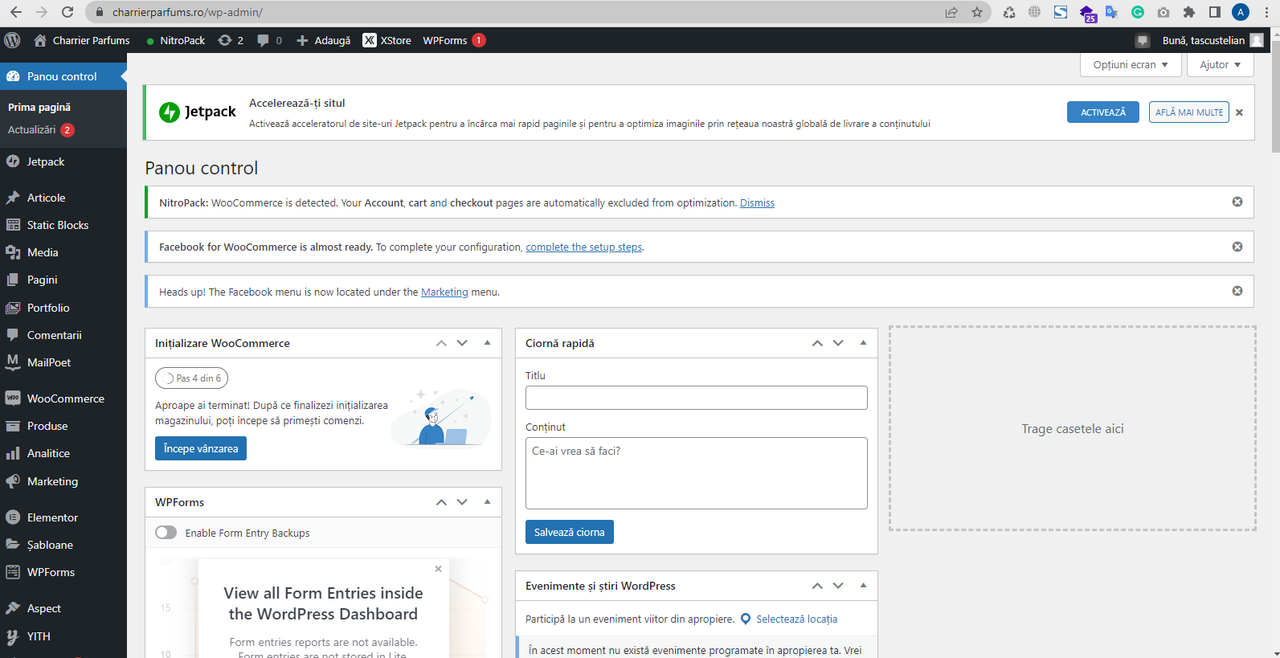
Task: Move Inițializare WooCommerce widget down
Action: pos(462,343)
